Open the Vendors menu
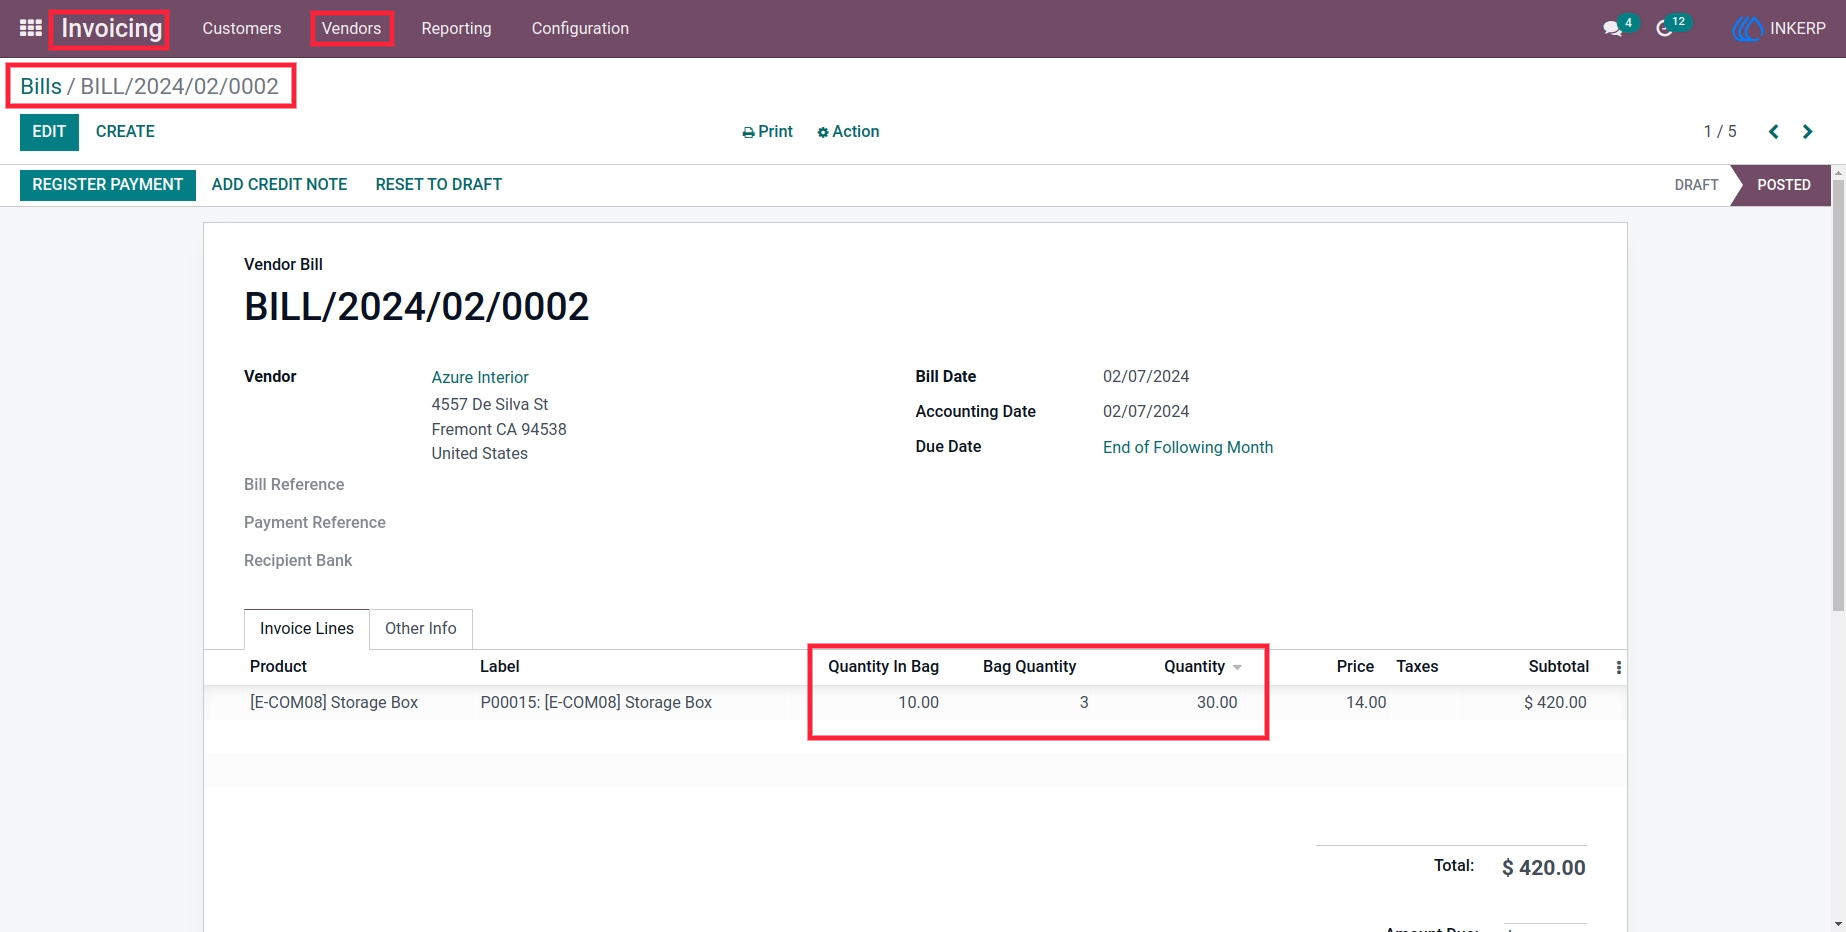Viewport: 1846px width, 932px height. [x=352, y=29]
